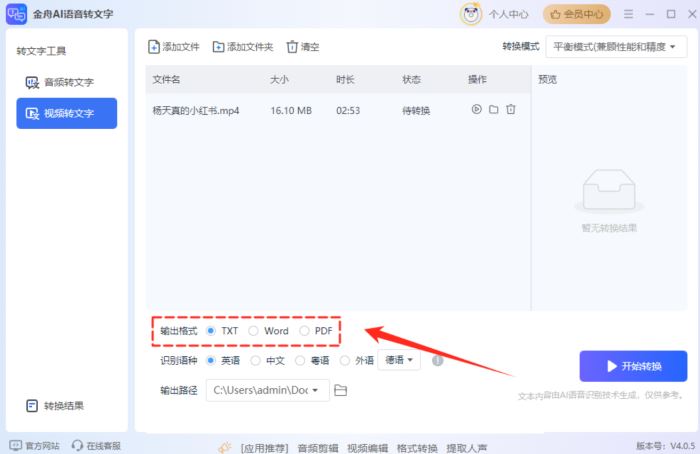The image size is (700, 454).
Task: Open the 德语 foreign language dropdown
Action: [399, 360]
